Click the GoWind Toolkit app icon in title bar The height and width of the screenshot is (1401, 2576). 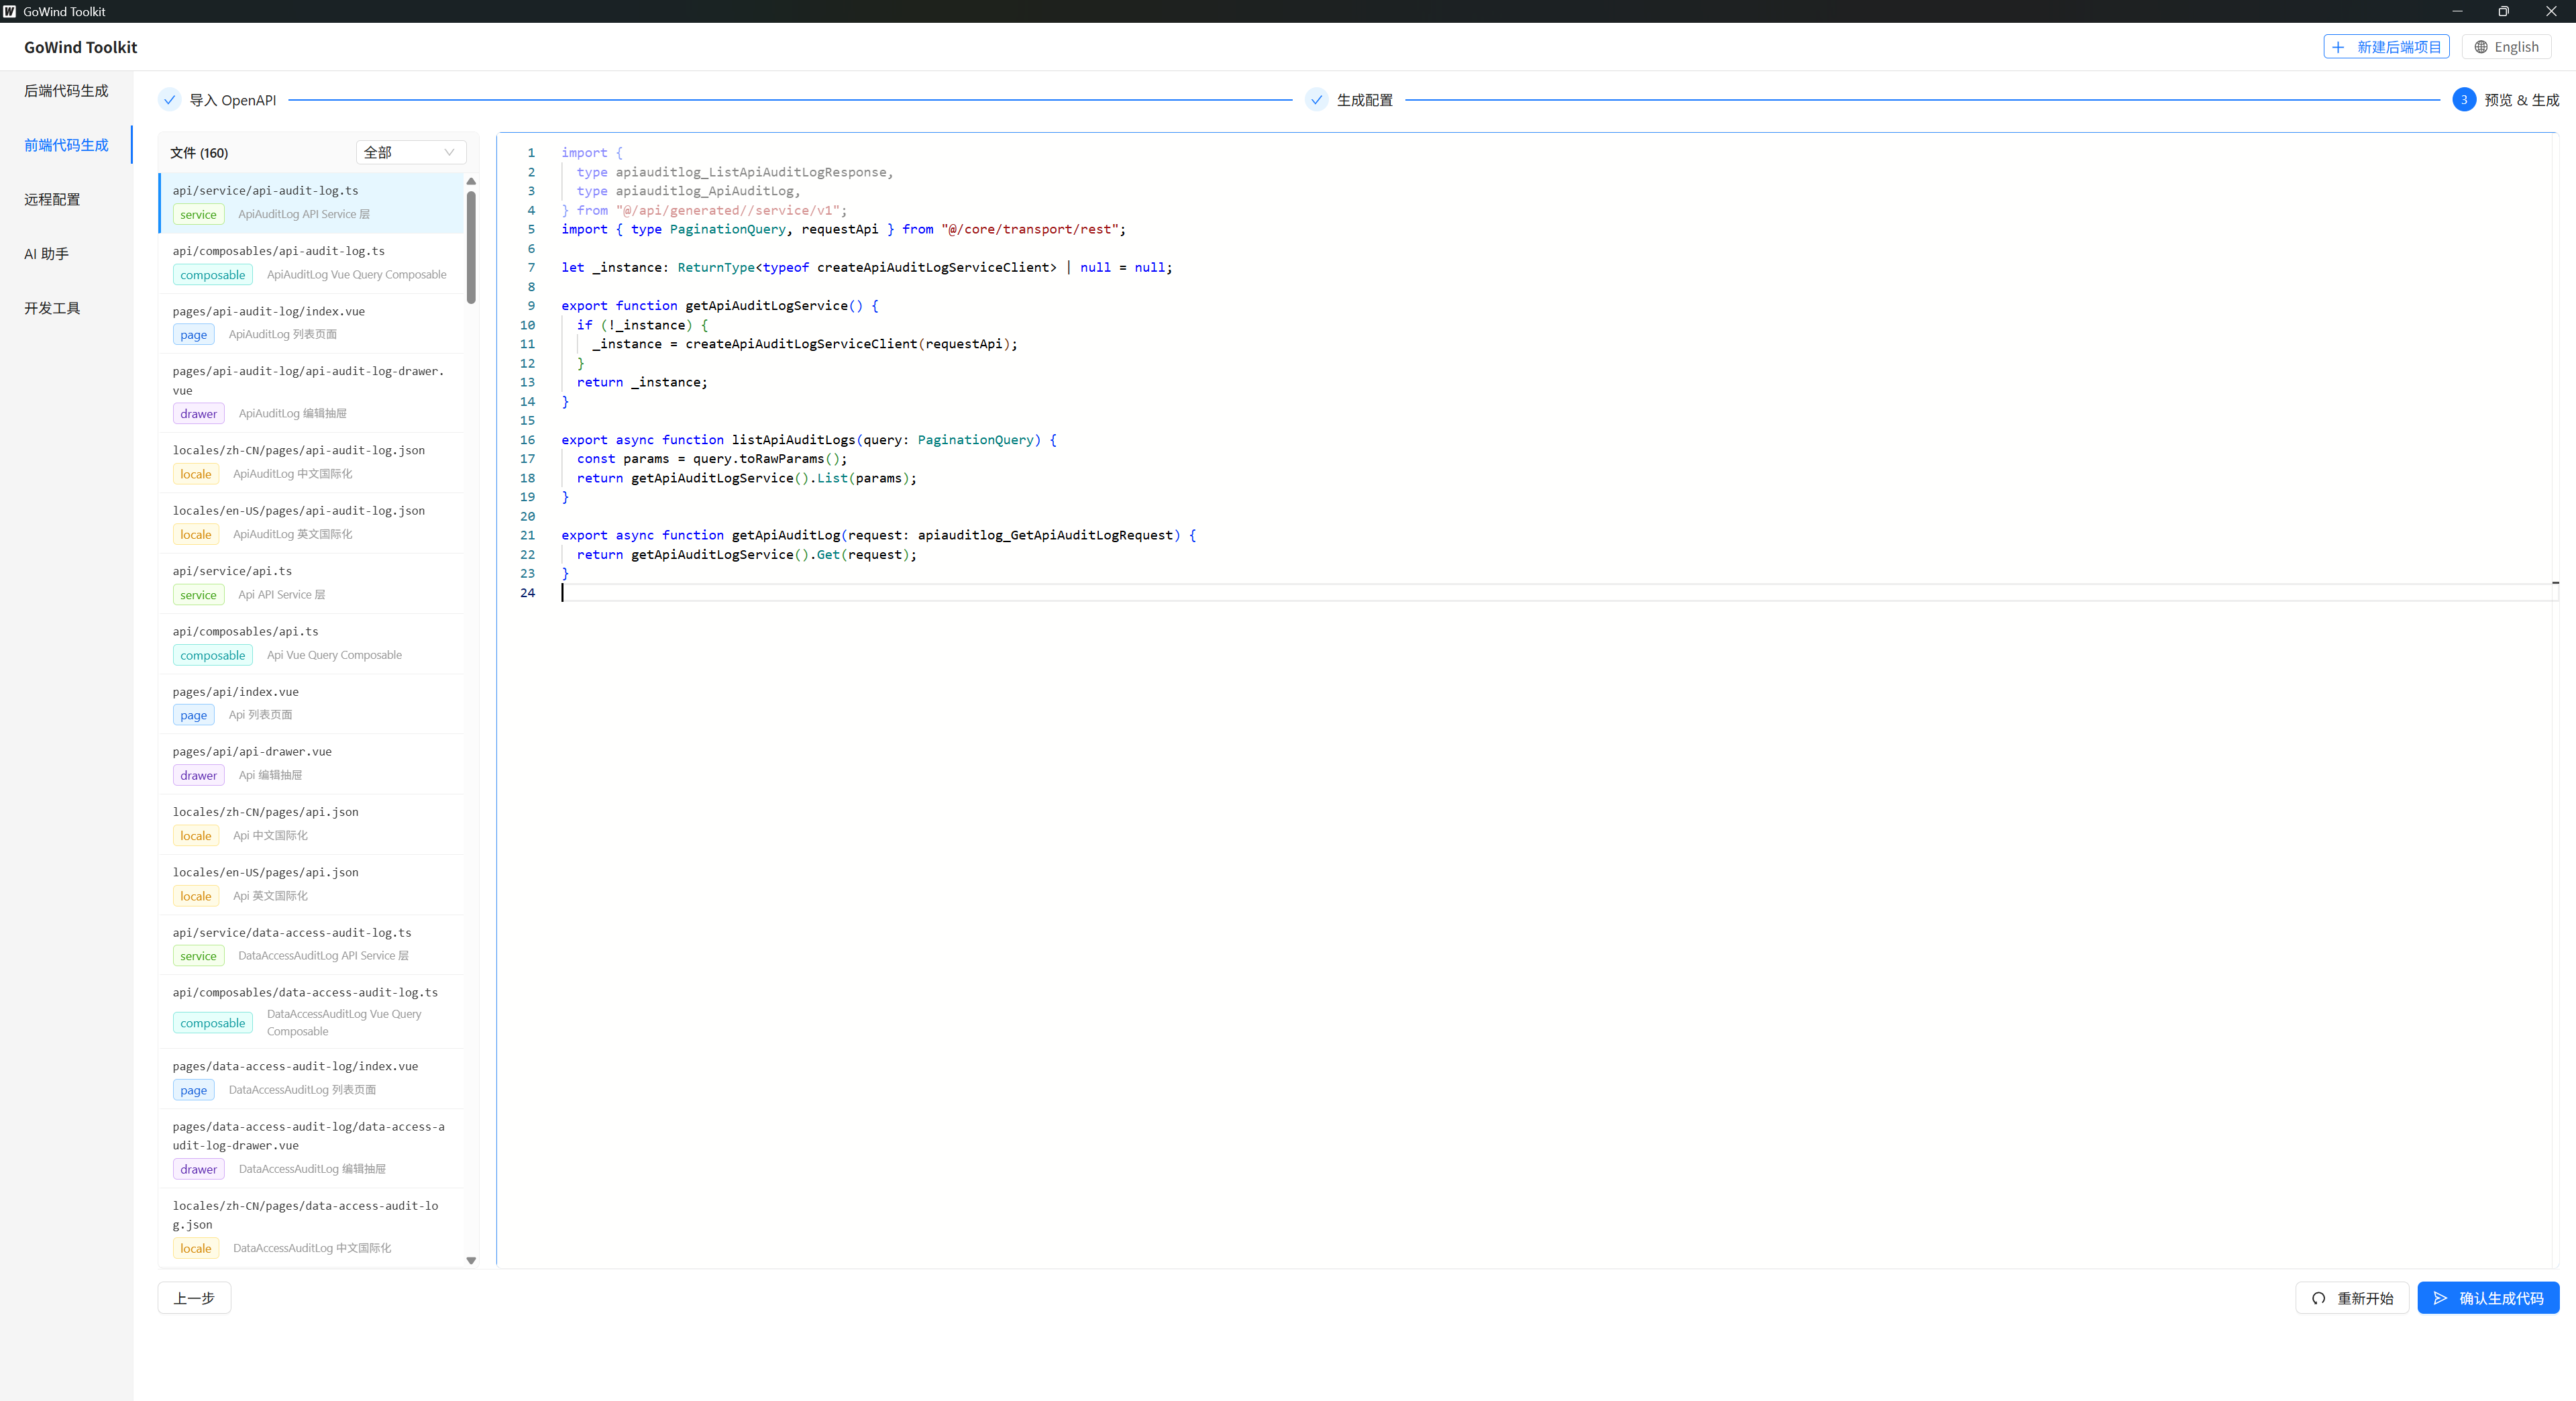[x=10, y=11]
